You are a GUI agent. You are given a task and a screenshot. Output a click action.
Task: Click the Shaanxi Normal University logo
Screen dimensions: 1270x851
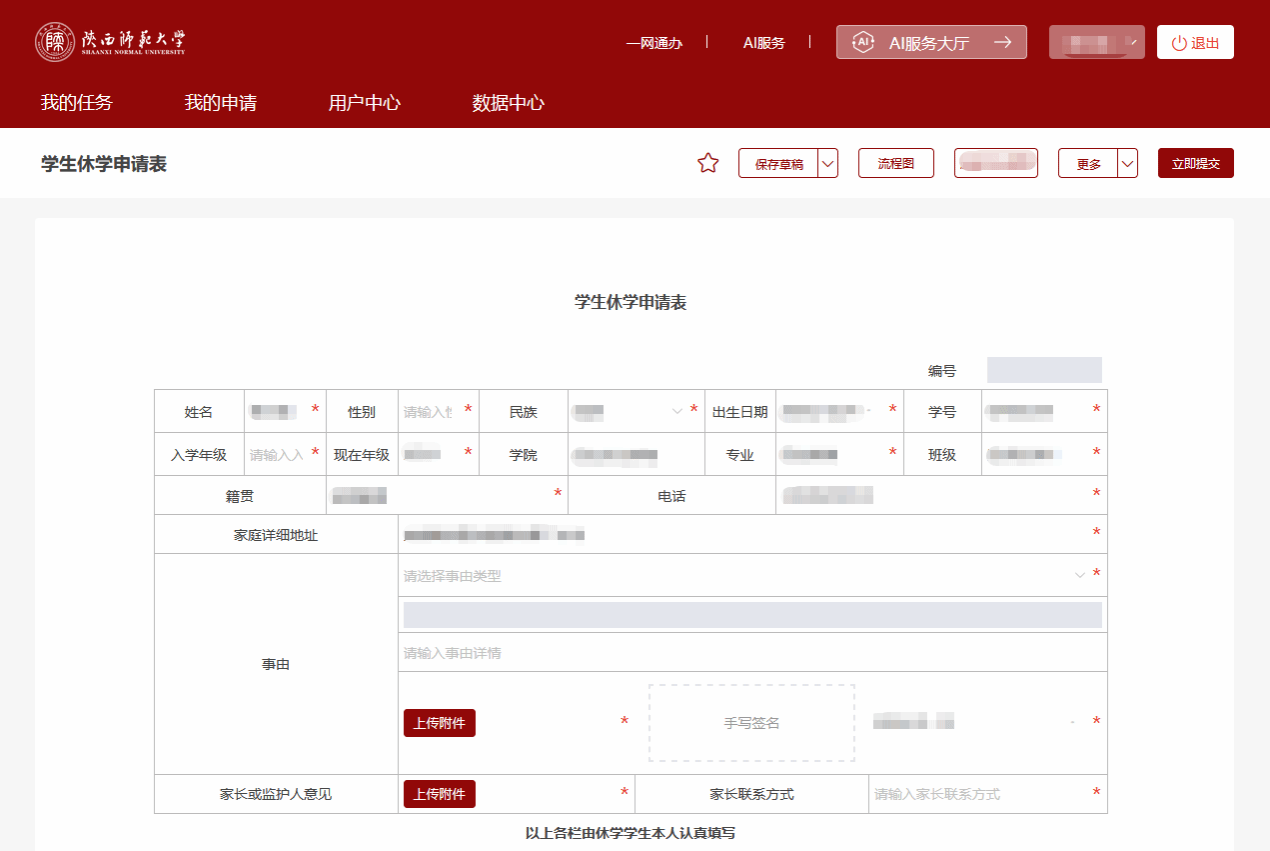110,42
